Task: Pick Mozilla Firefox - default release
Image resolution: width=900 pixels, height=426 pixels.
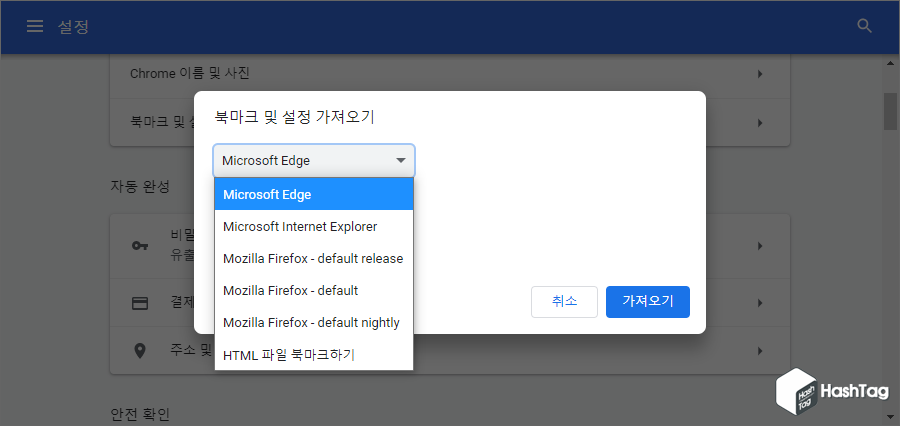Action: coord(314,258)
